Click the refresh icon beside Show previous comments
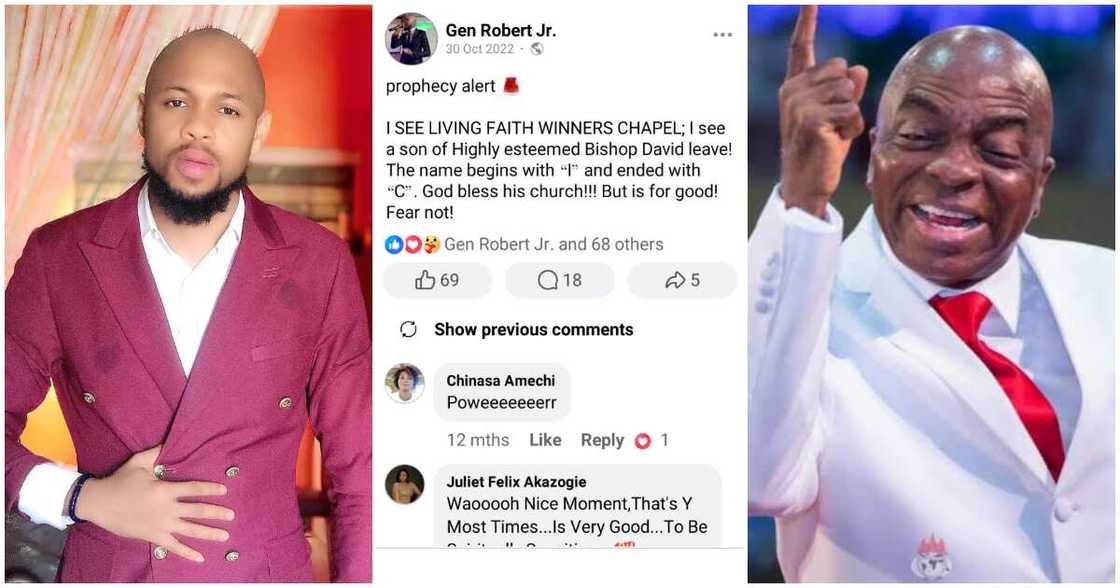The height and width of the screenshot is (588, 1120). (x=408, y=330)
